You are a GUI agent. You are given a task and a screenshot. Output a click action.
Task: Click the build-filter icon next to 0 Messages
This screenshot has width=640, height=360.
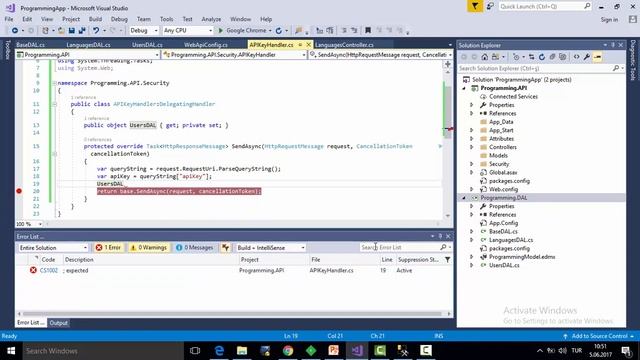(x=225, y=247)
